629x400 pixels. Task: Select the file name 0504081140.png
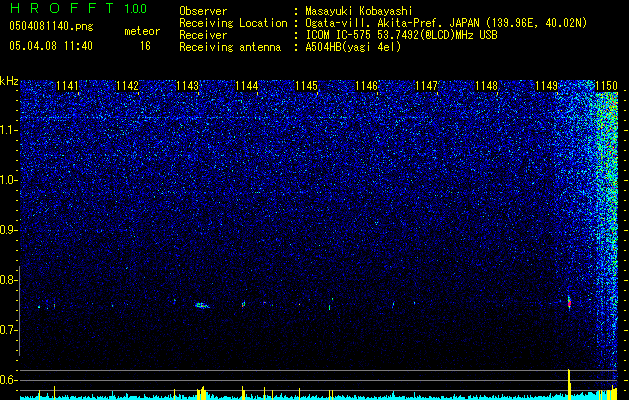(51, 26)
